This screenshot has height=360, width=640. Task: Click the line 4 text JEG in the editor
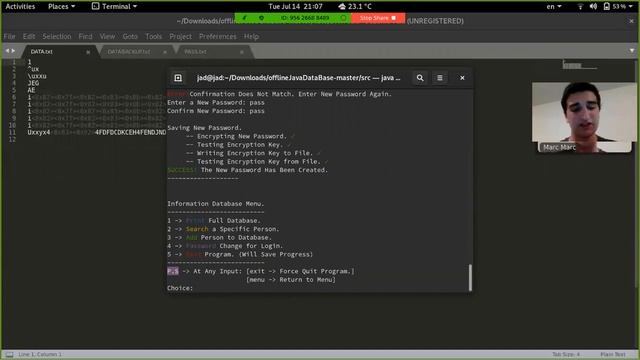33,83
